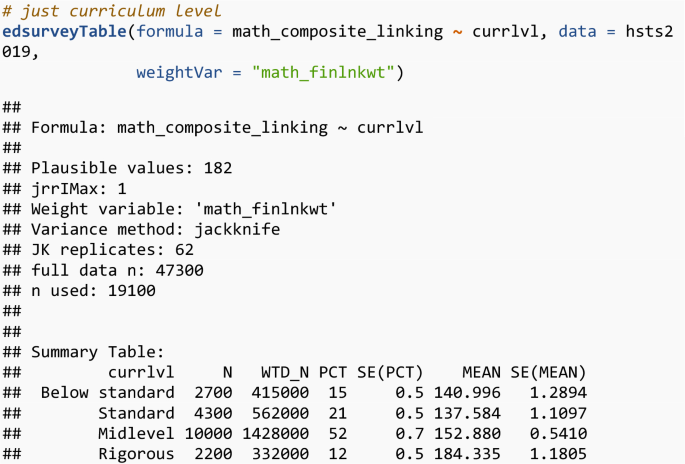Click the "JK replicates: 62" line
This screenshot has height=464, width=685.
click(x=112, y=249)
